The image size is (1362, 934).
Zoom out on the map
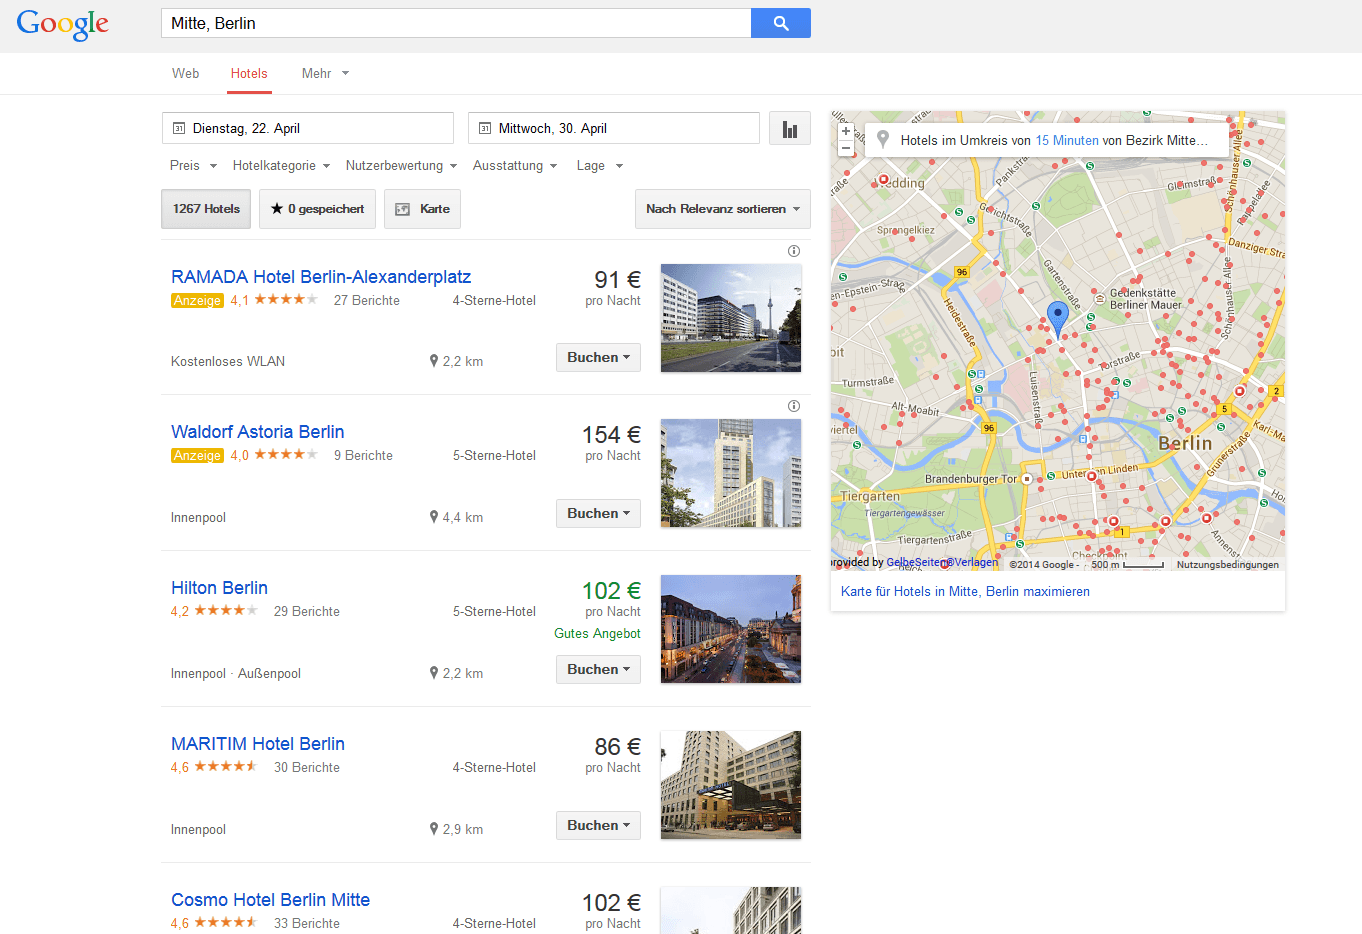point(846,148)
